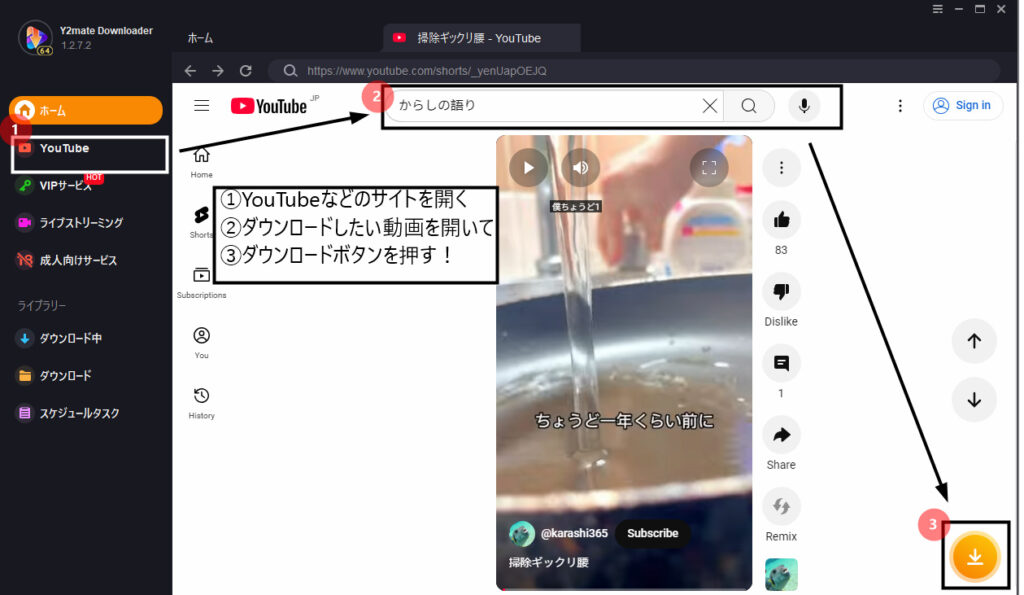Select ホーム in the sidebar
This screenshot has height=595, width=1024.
86,110
